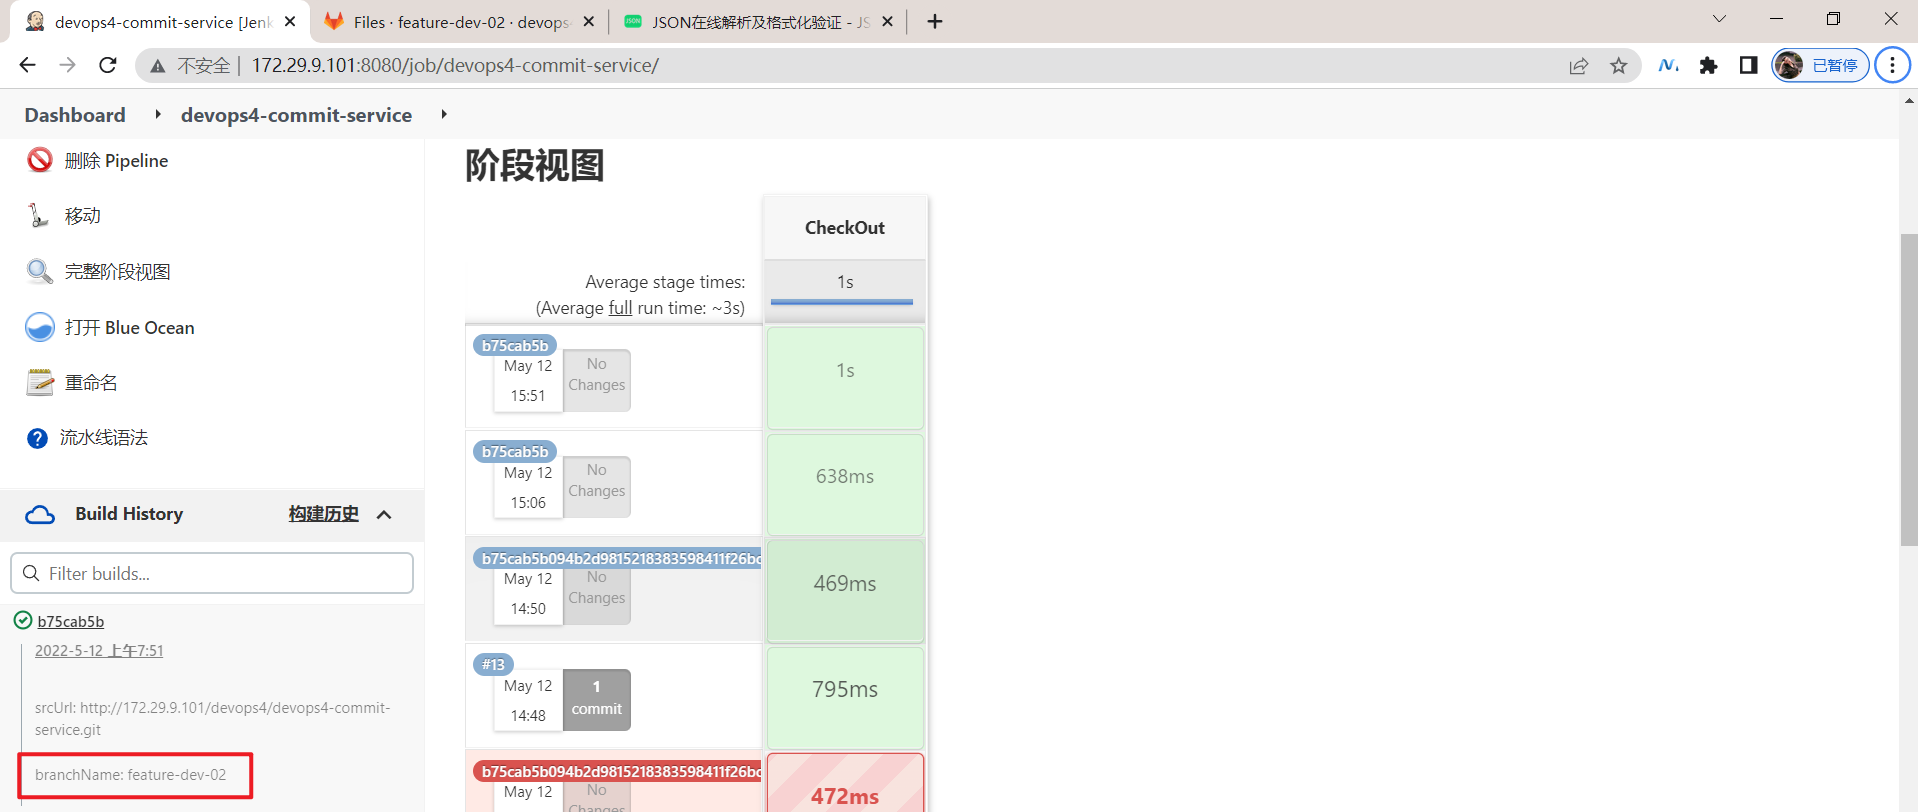The height and width of the screenshot is (812, 1918).
Task: Click the Move (移动) icon
Action: click(x=40, y=216)
